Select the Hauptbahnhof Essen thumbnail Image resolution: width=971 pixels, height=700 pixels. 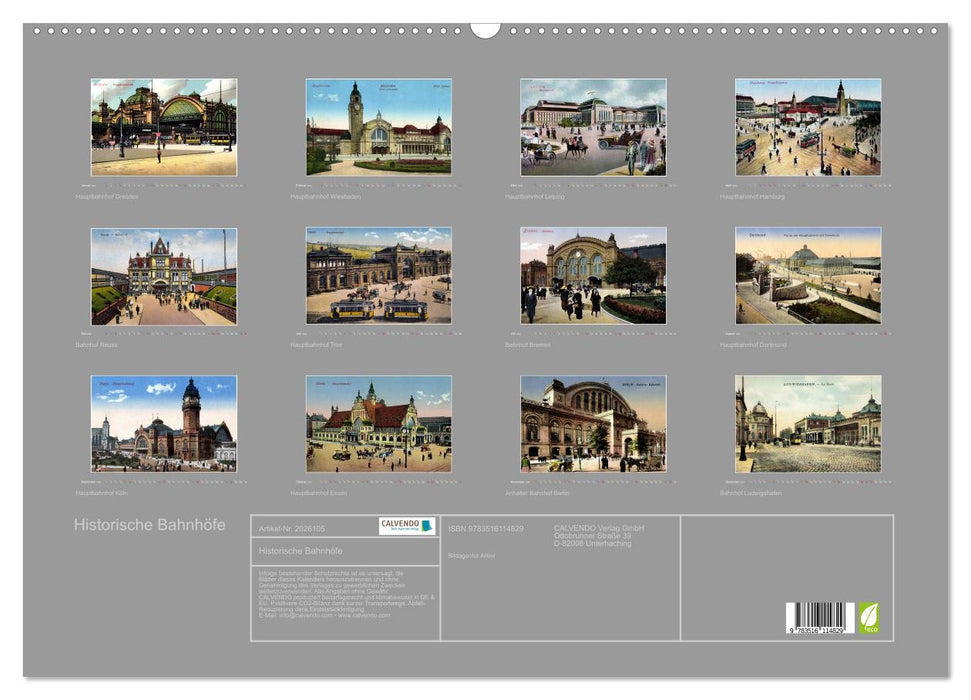click(x=378, y=423)
